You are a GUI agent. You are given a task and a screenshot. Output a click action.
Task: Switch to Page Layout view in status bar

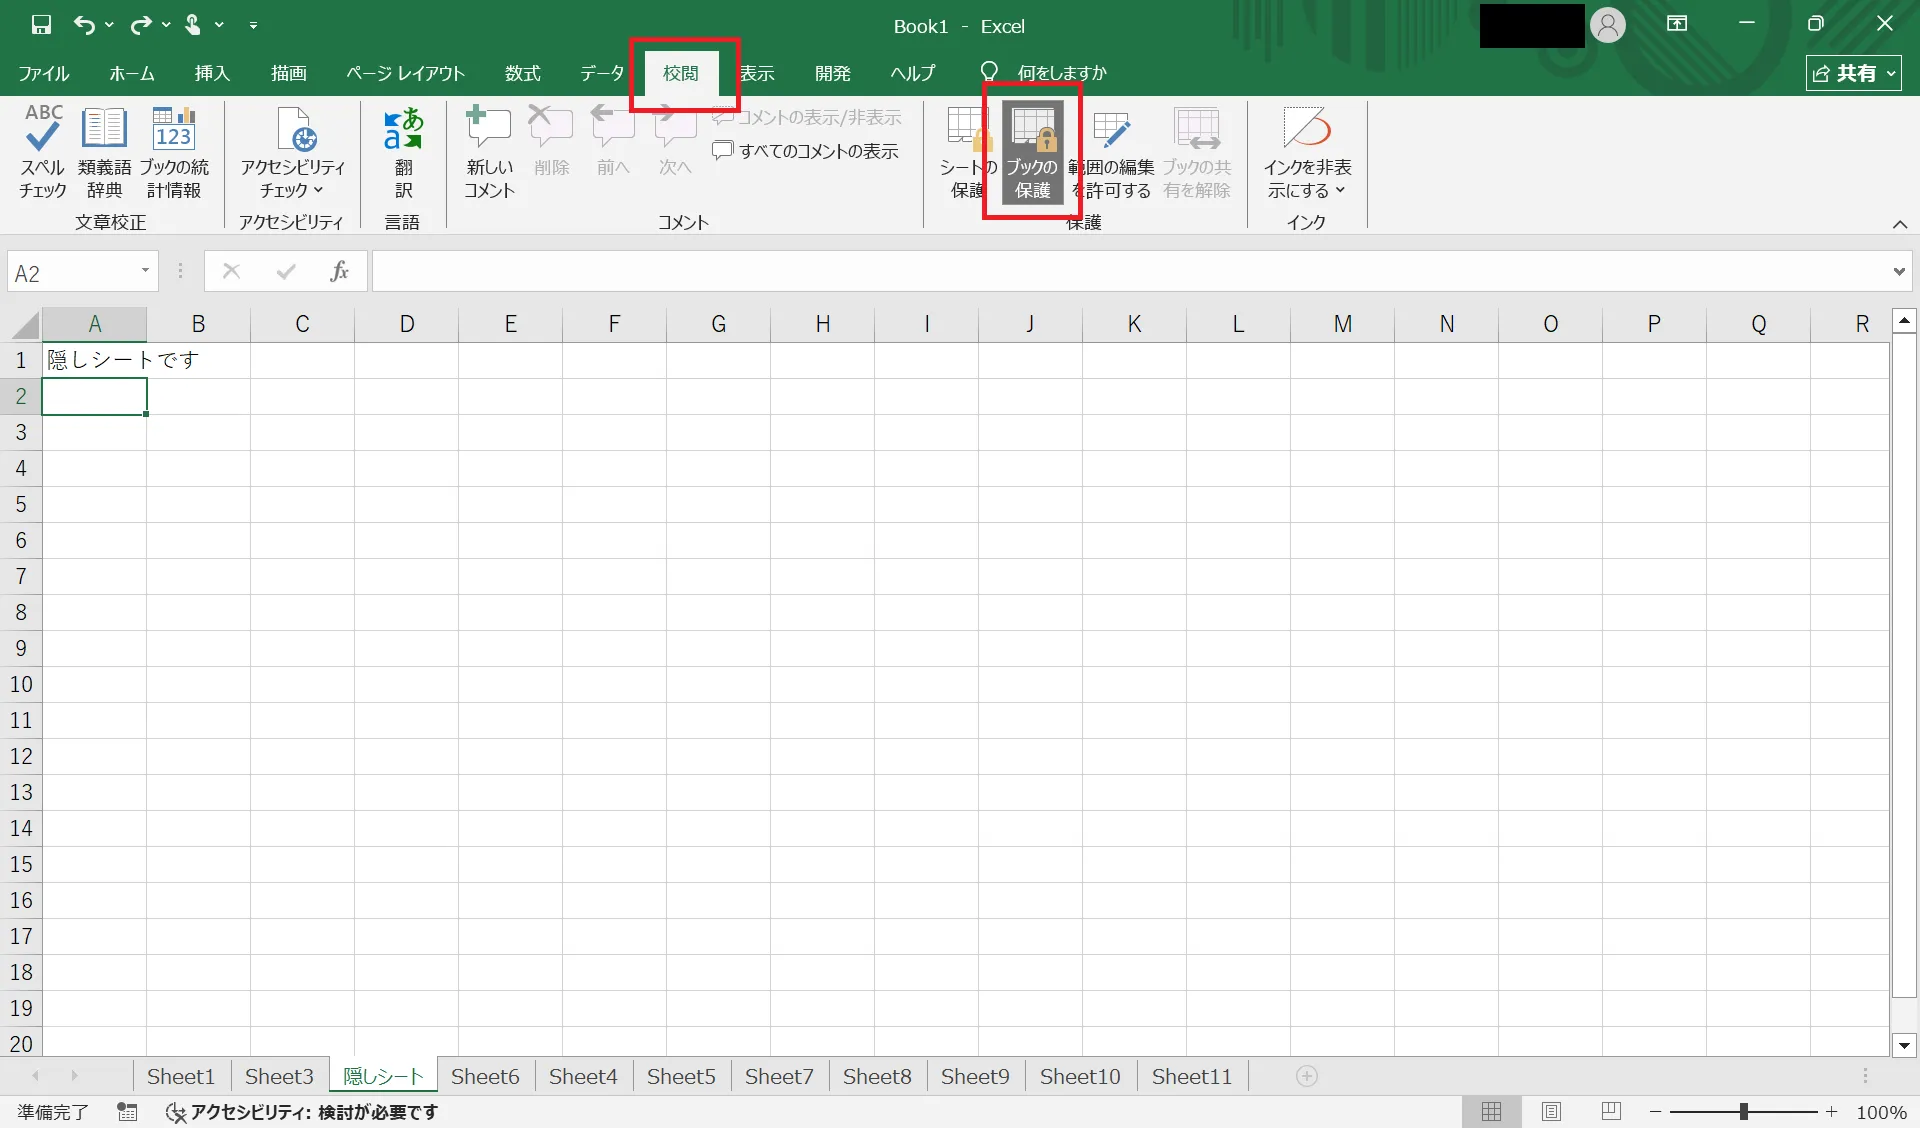click(1551, 1111)
